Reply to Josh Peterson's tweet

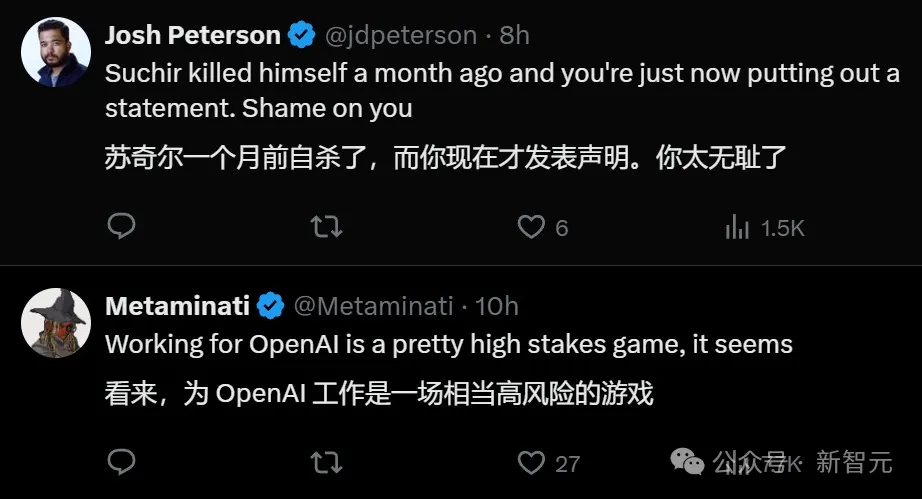point(121,227)
